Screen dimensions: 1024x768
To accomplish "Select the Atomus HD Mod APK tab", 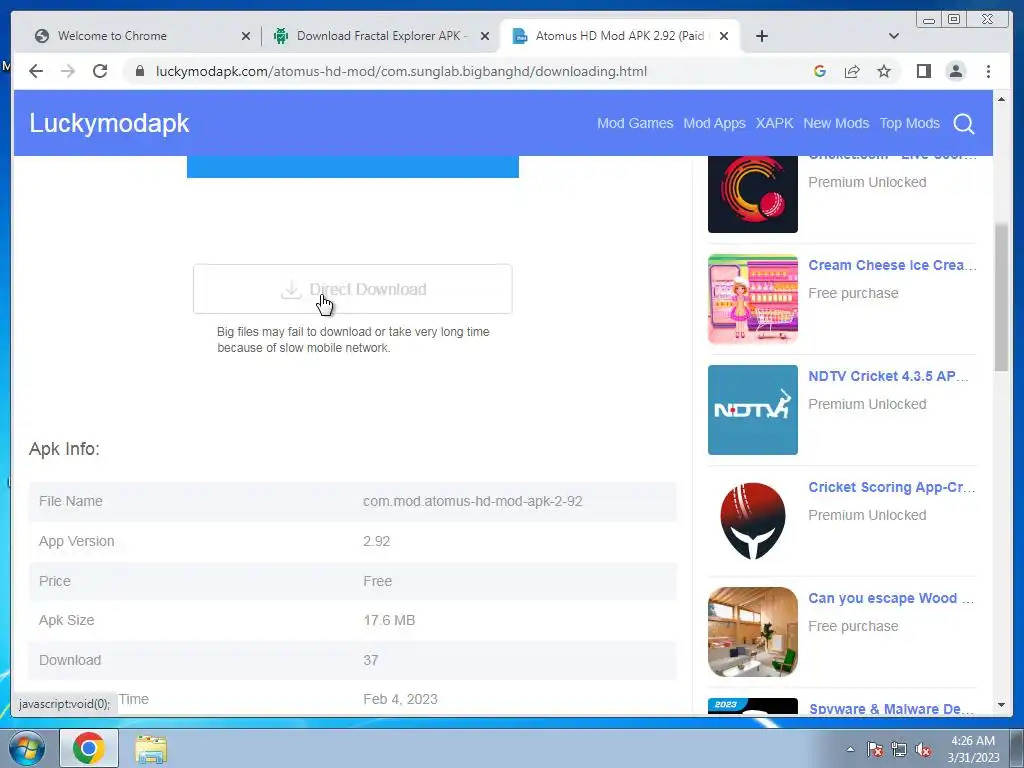I will (619, 36).
